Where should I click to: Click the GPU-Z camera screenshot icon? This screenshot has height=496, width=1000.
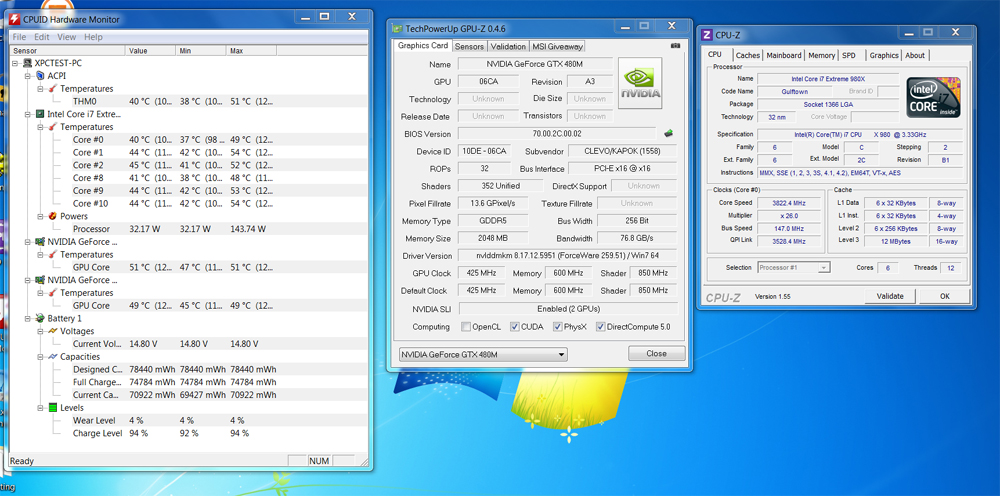[675, 46]
